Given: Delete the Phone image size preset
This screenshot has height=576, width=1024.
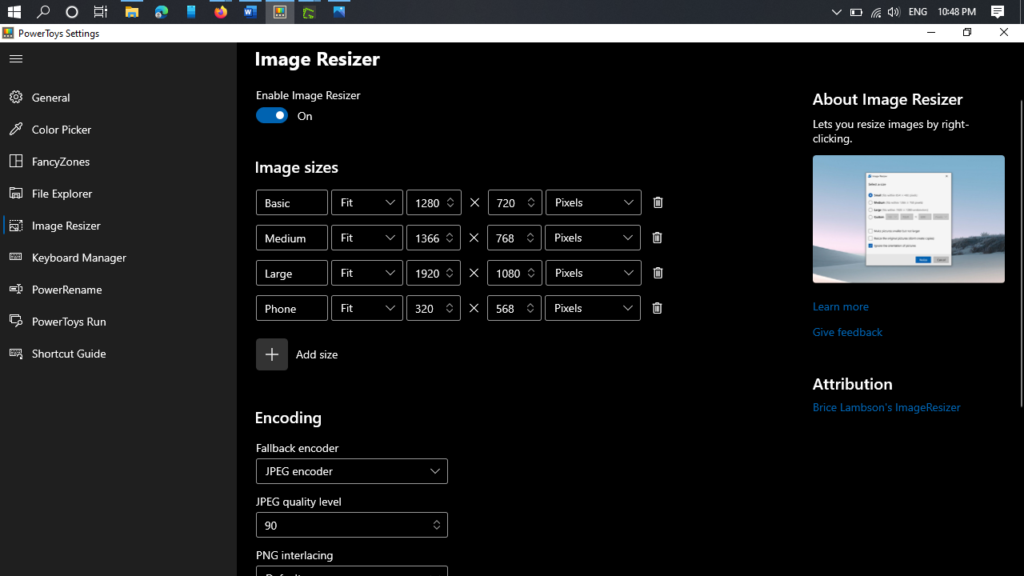Looking at the screenshot, I should point(657,308).
